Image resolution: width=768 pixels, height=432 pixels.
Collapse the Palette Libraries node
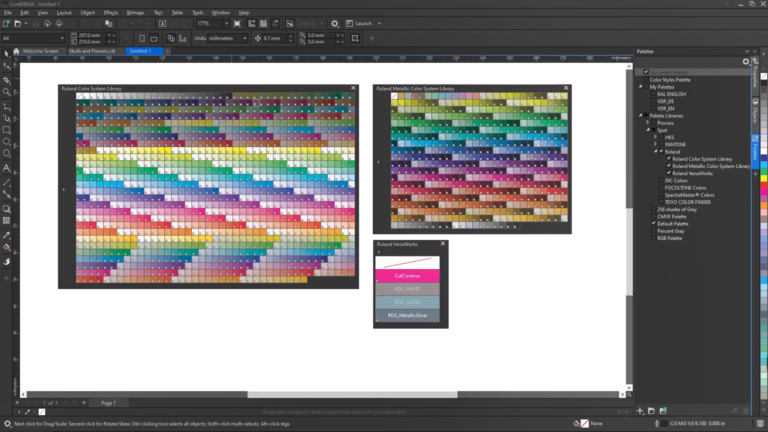[x=641, y=116]
